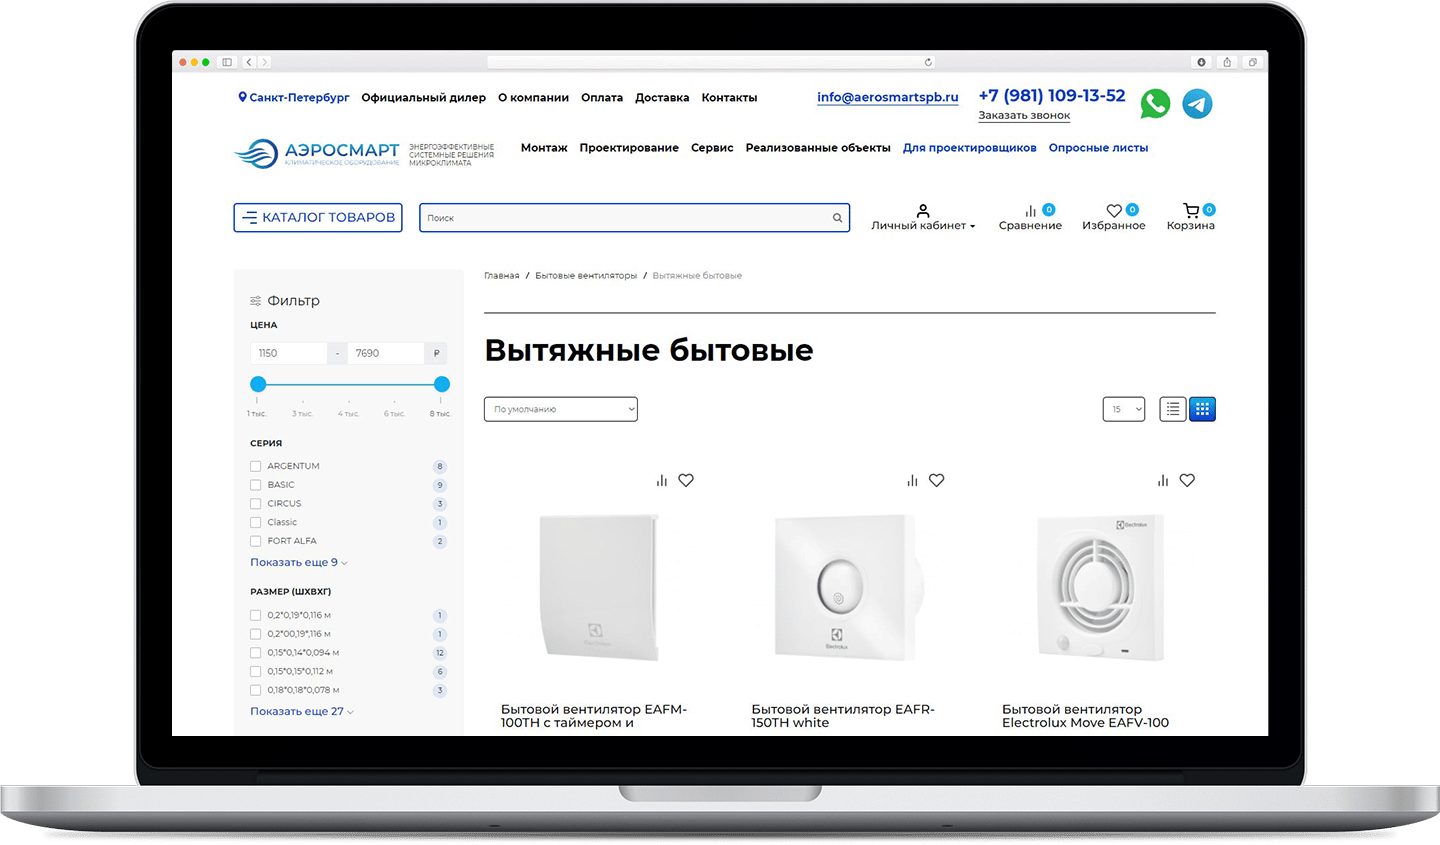
Task: Click the Aerosmart logo
Action: point(317,153)
